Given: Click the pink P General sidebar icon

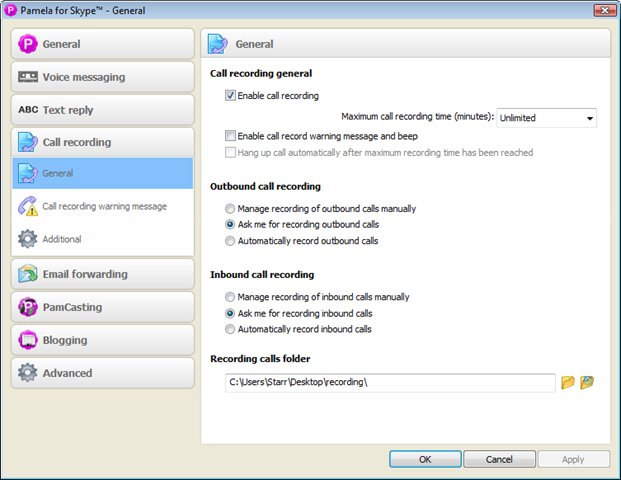Looking at the screenshot, I should (x=28, y=44).
